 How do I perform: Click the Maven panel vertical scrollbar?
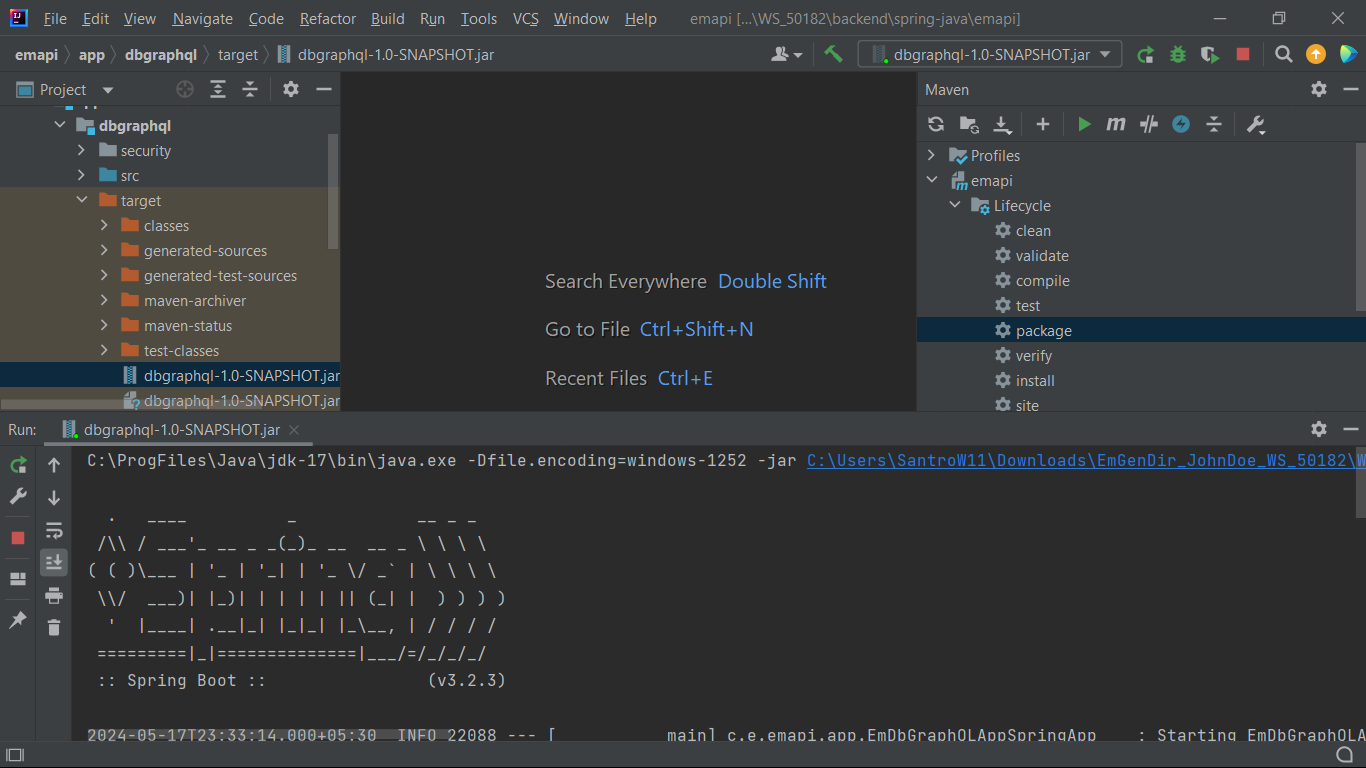pos(1360,227)
